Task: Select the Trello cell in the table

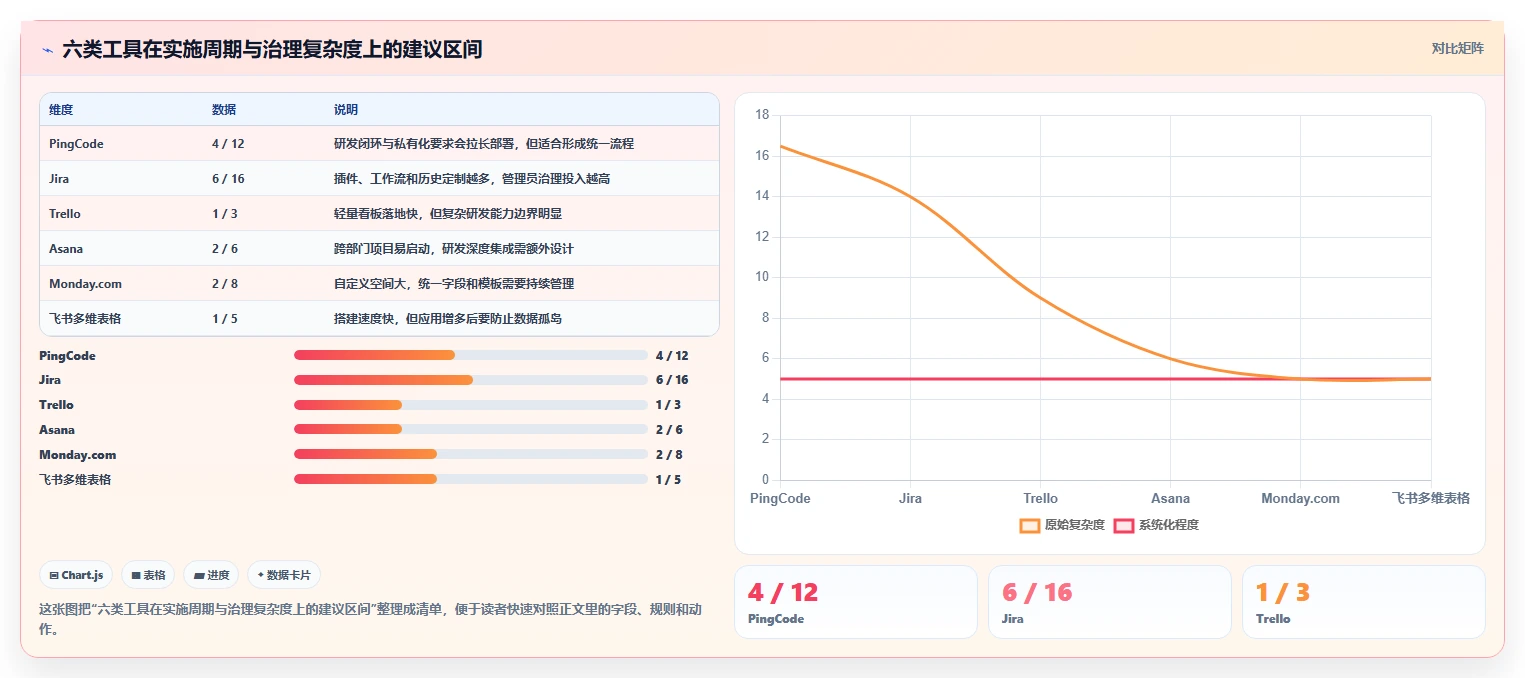Action: (65, 214)
